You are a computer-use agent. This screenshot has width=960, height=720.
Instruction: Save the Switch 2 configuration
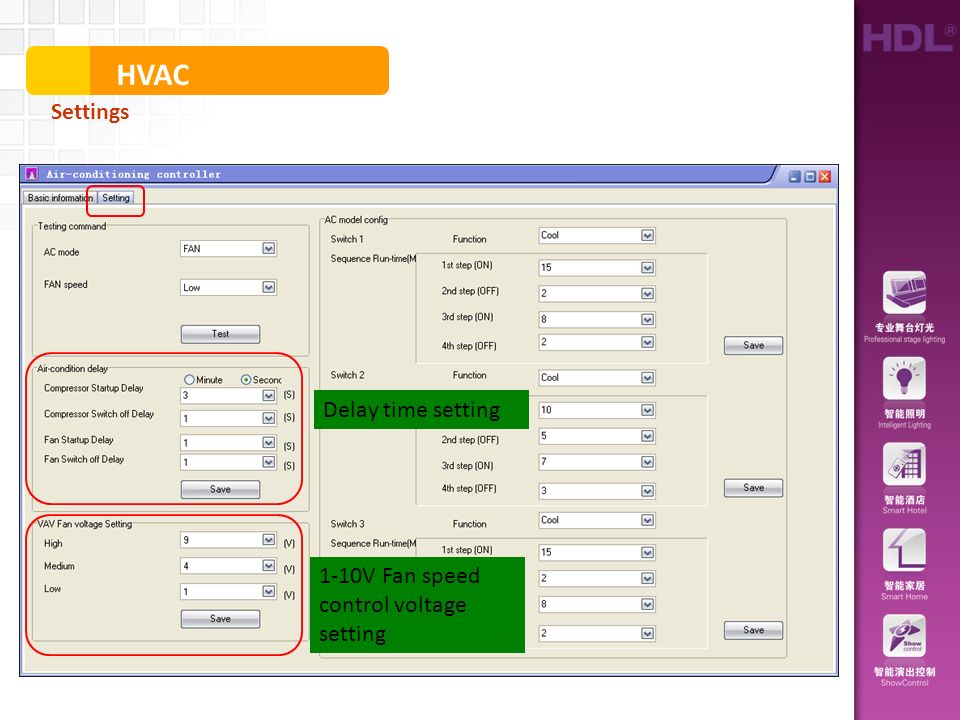[x=753, y=488]
